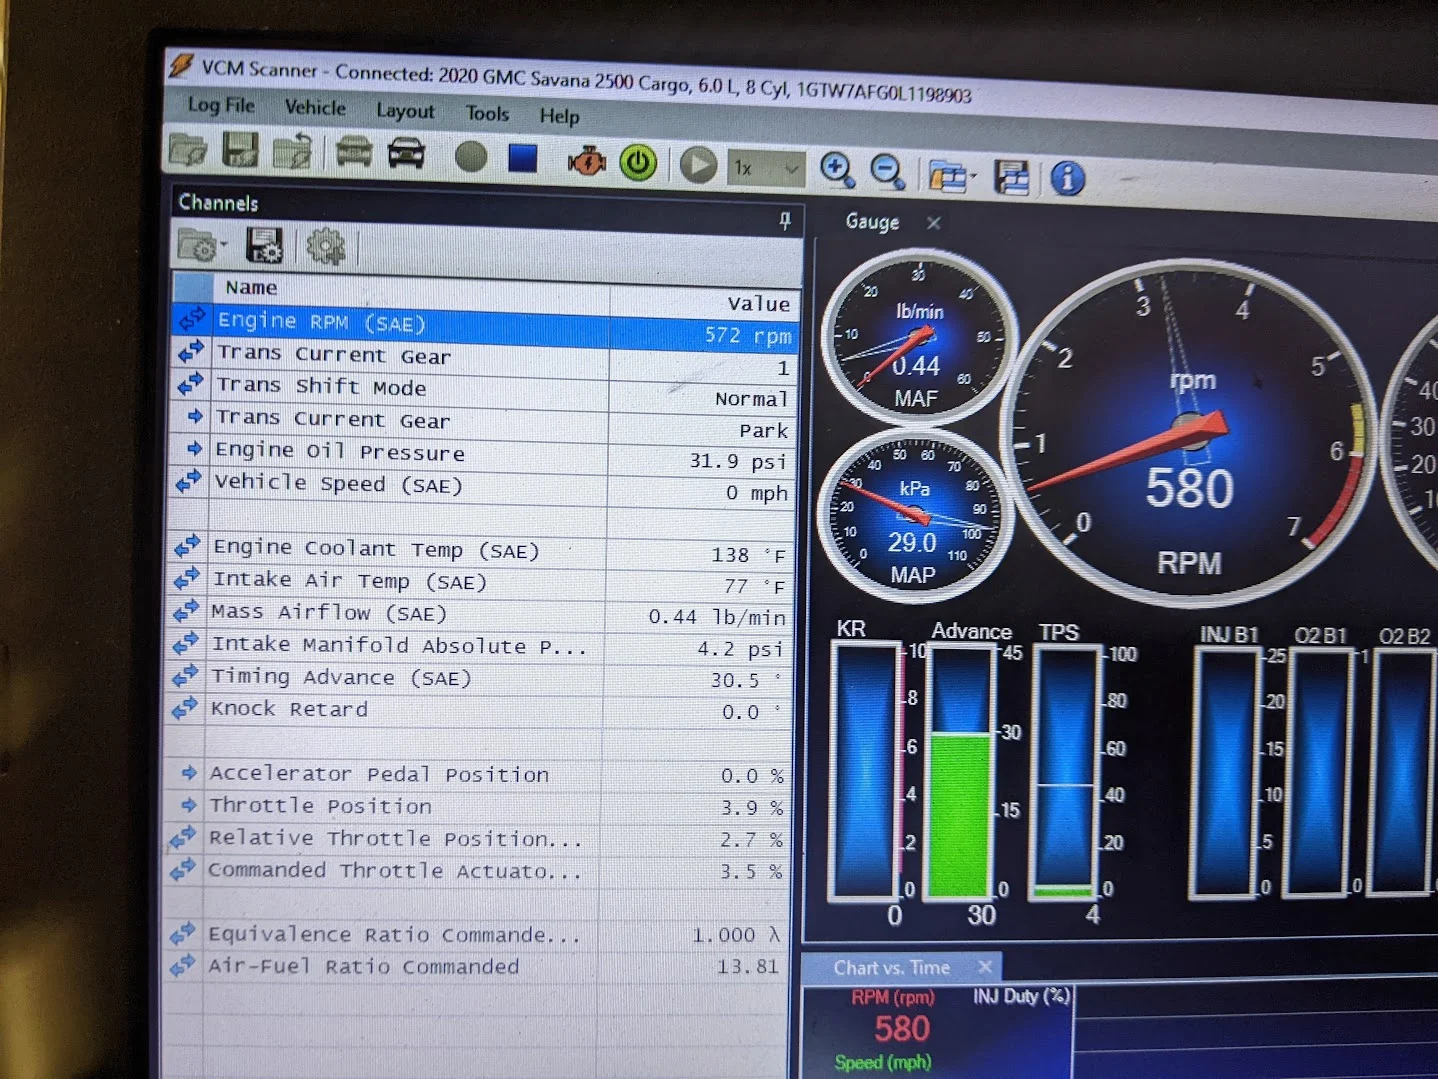Click the play log playback button
This screenshot has width=1438, height=1079.
click(698, 165)
